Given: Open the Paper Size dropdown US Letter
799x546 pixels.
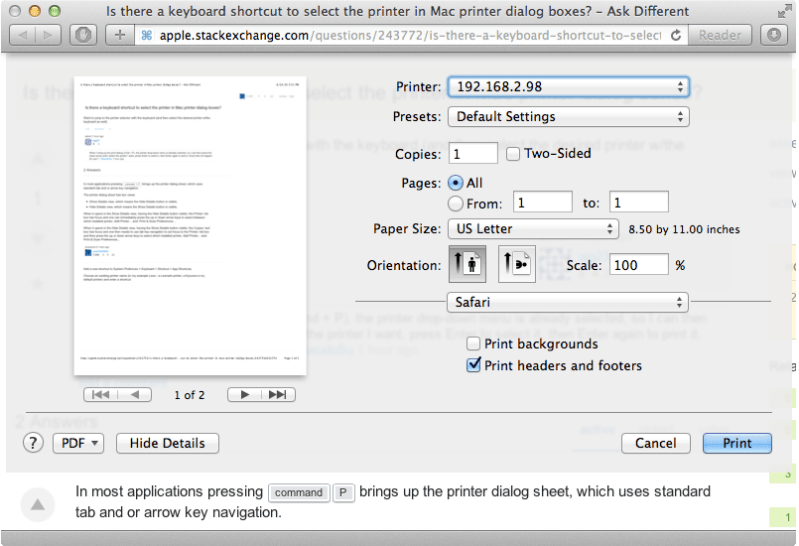Looking at the screenshot, I should 533,229.
